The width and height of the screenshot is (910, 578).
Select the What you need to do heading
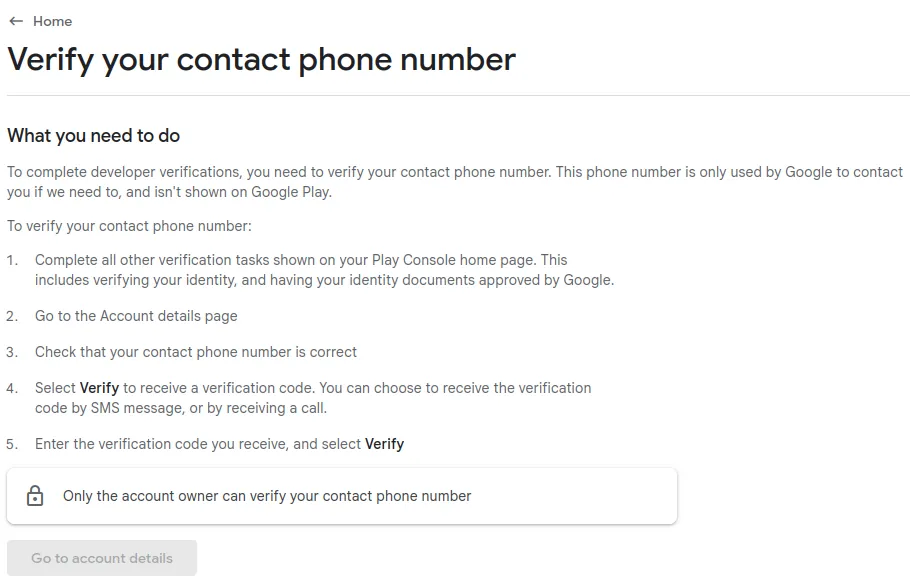point(93,135)
